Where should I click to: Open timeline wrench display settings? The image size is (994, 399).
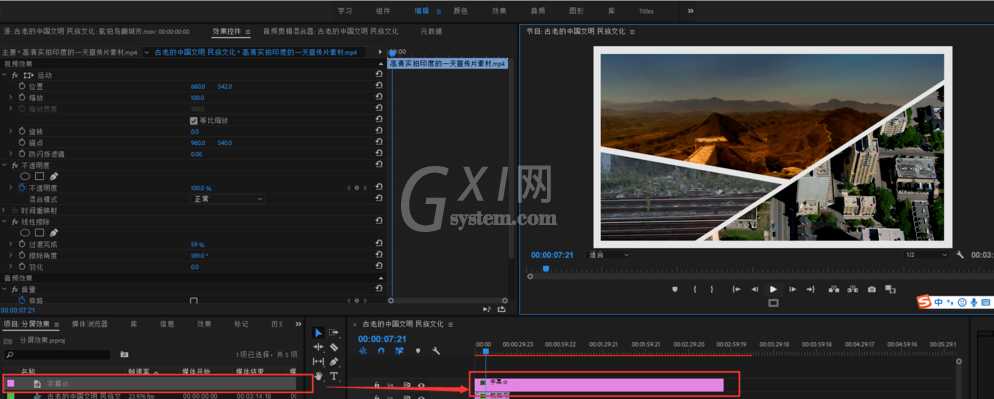[x=436, y=350]
